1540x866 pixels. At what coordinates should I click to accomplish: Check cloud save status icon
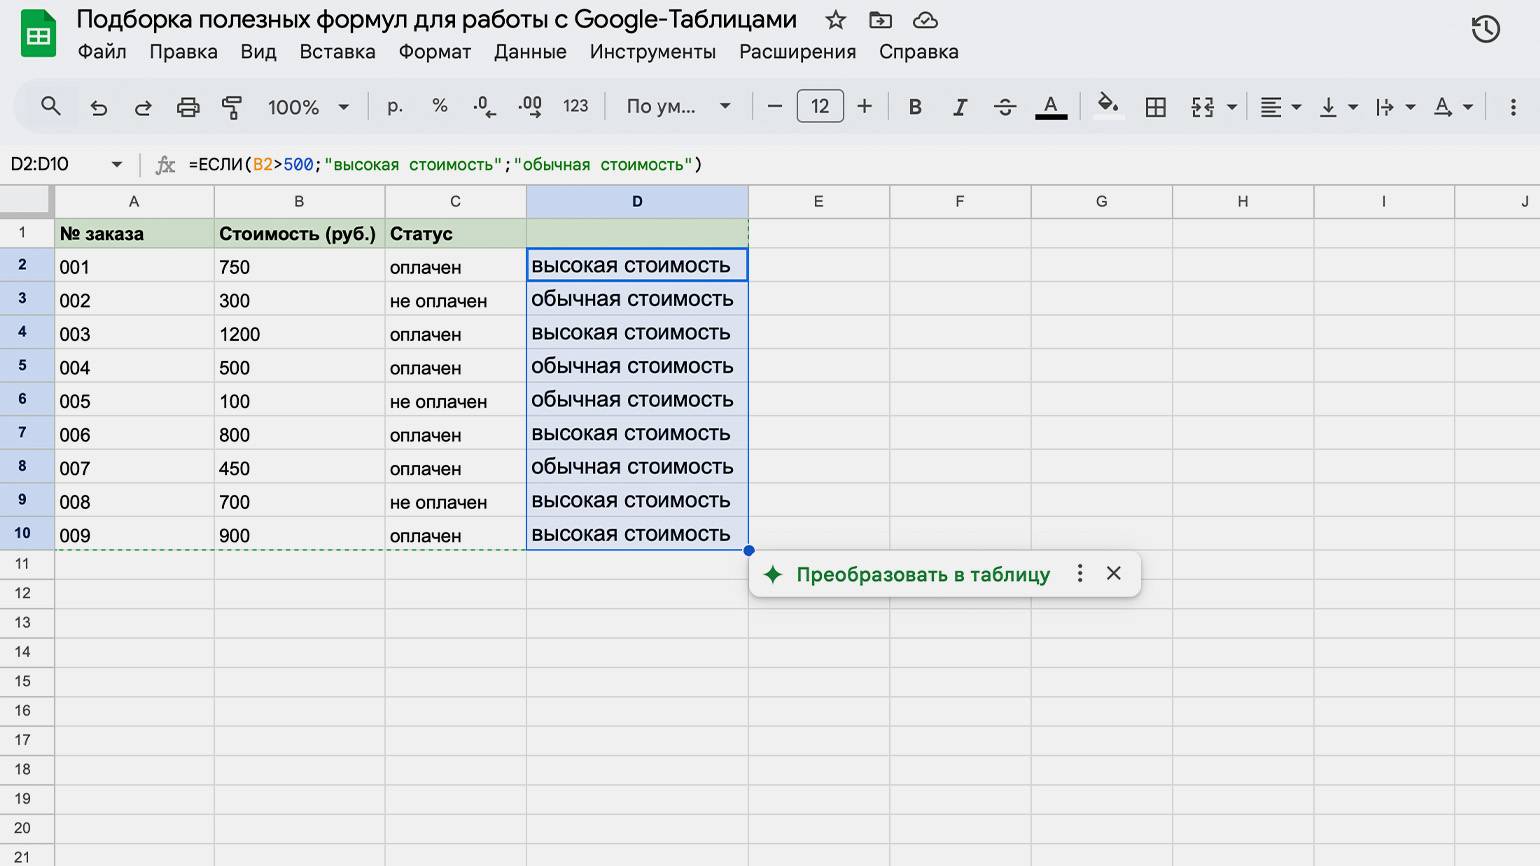[925, 20]
